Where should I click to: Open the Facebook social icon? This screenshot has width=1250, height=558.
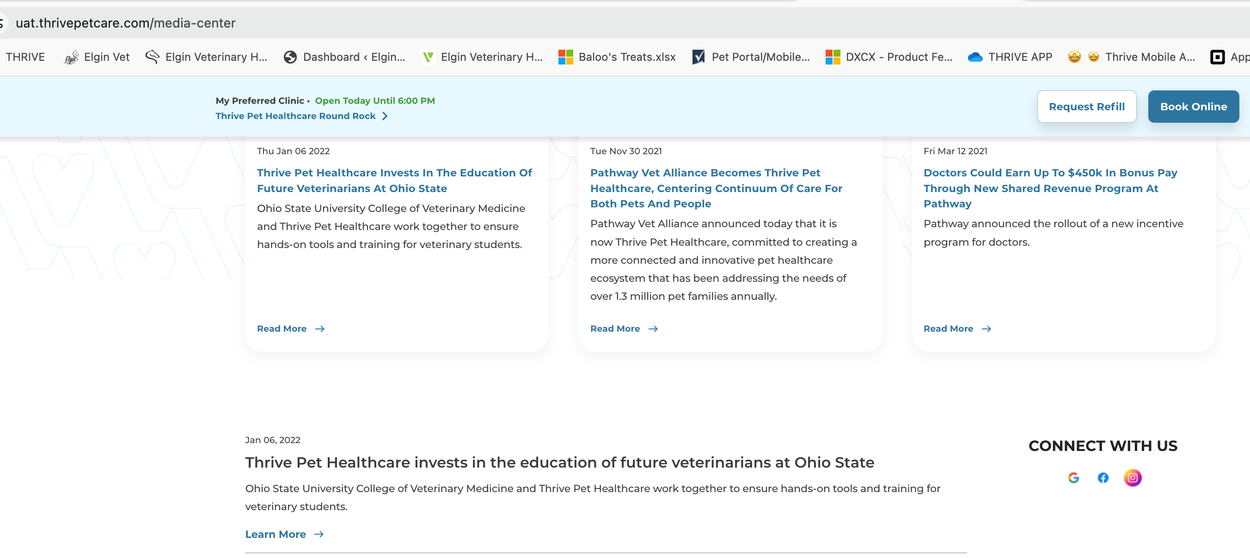[x=1103, y=478]
